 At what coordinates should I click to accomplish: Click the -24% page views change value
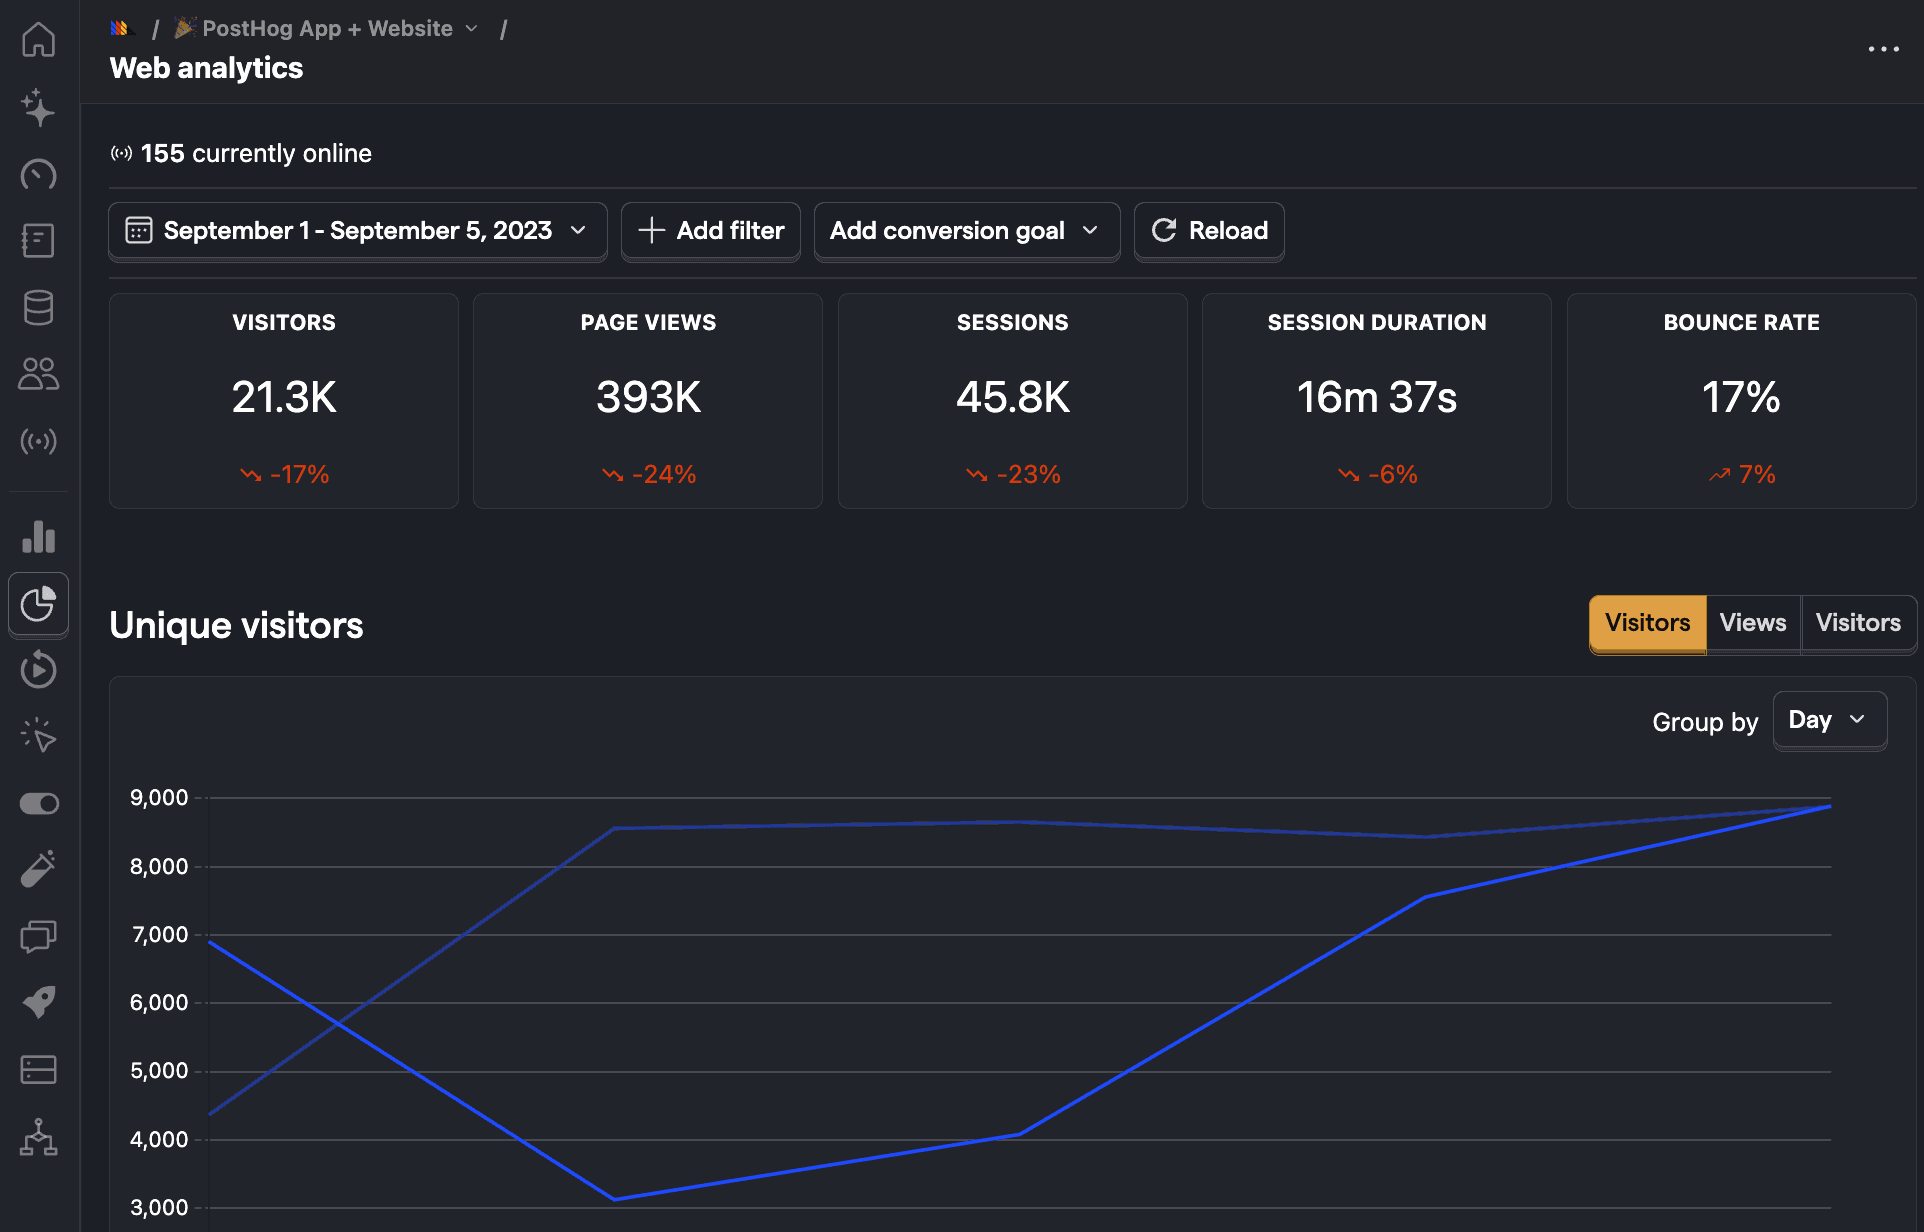point(664,474)
